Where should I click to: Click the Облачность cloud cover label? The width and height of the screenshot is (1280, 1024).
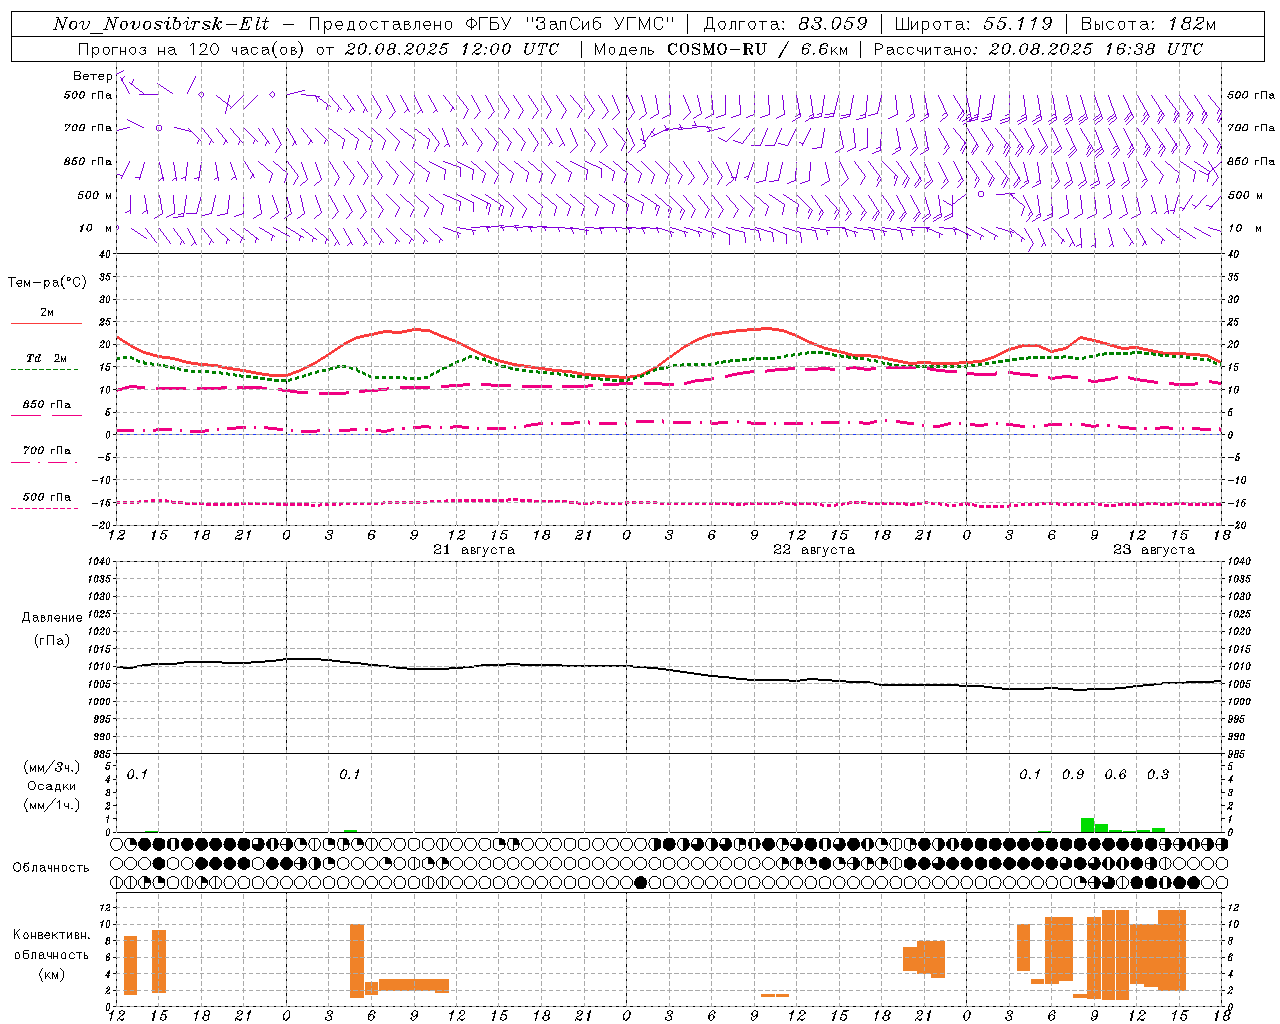(51, 868)
